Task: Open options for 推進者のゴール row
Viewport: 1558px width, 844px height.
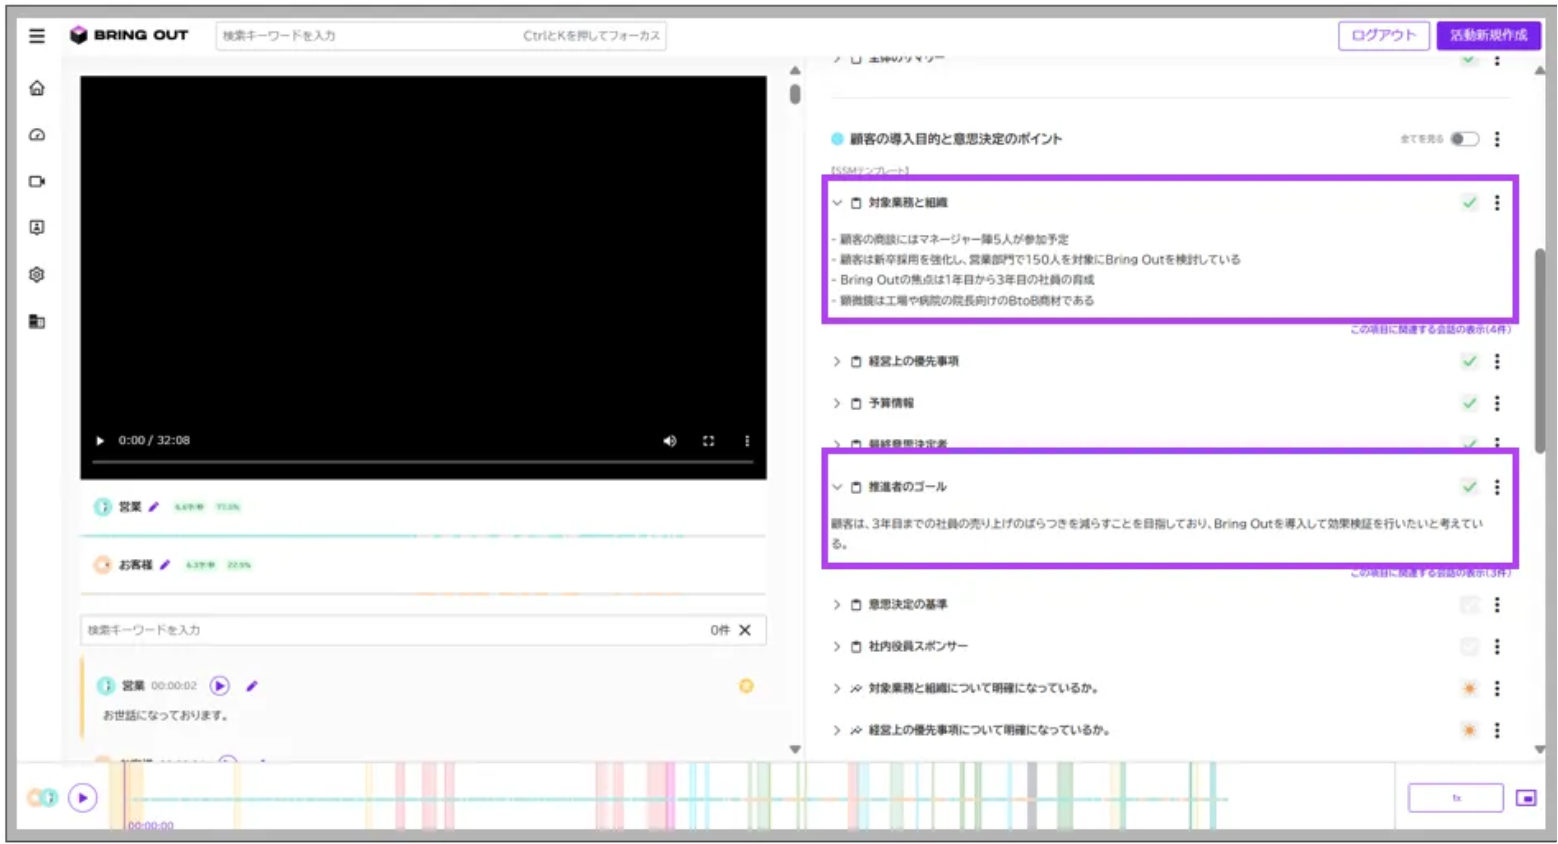Action: click(1497, 487)
